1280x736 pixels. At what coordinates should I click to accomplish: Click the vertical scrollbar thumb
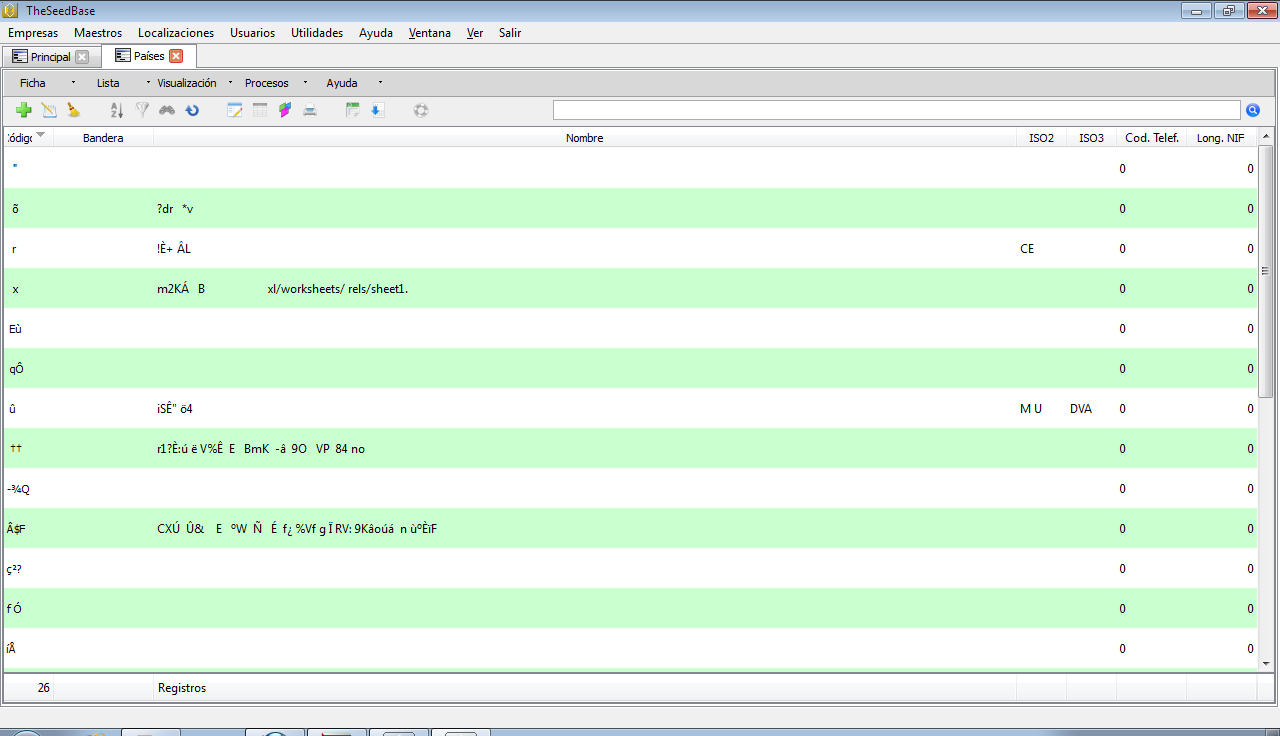(x=1266, y=271)
